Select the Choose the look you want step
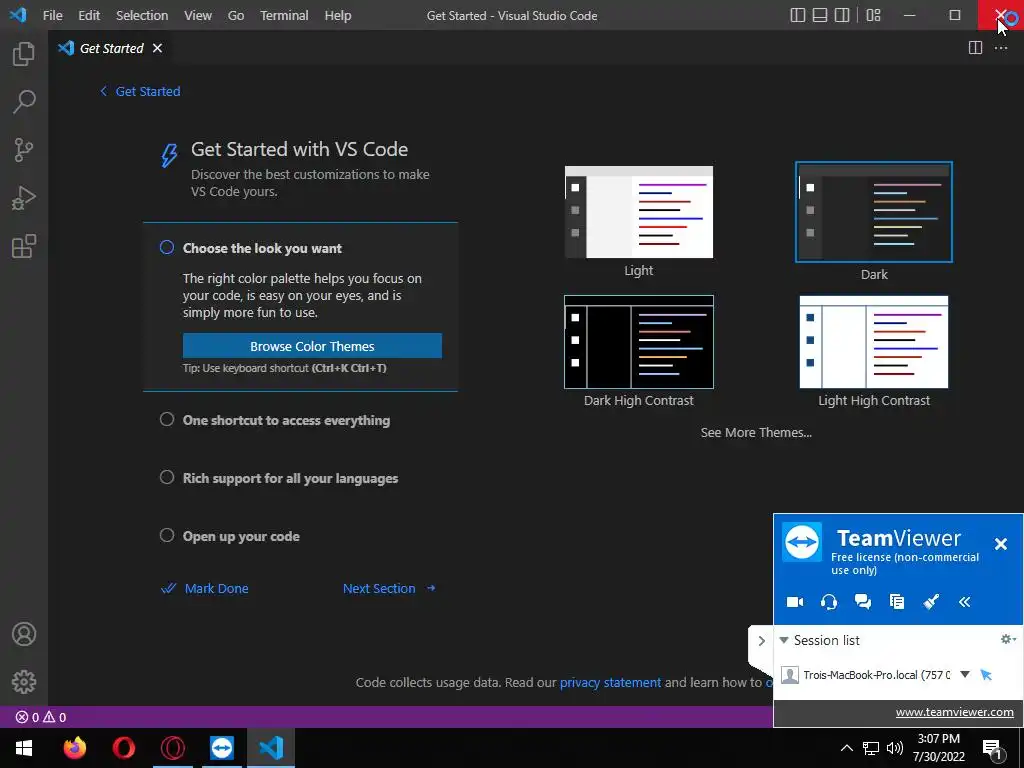The height and width of the screenshot is (768, 1024). 262,248
